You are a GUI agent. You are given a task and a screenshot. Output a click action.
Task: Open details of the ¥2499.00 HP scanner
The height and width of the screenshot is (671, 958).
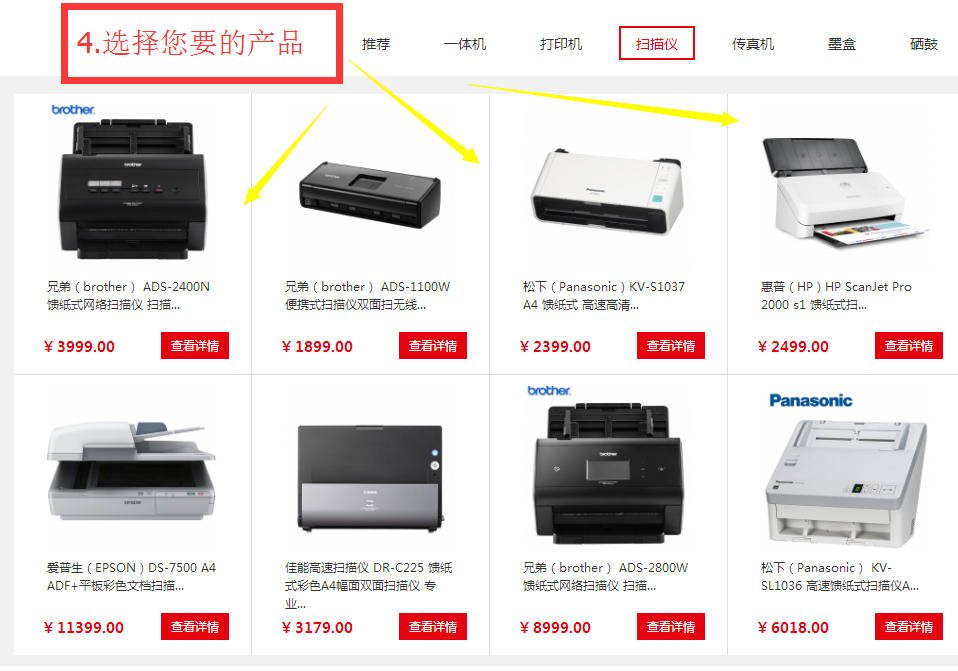click(909, 346)
